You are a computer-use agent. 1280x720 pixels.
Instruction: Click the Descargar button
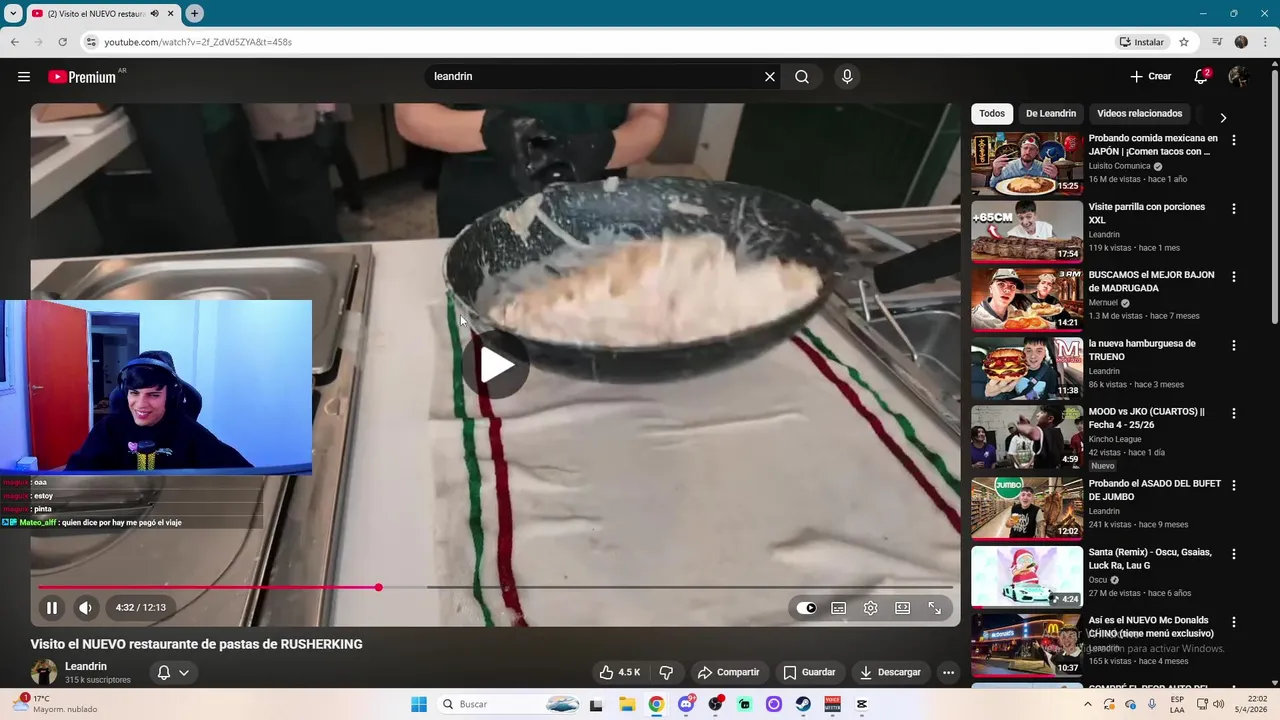[x=890, y=672]
